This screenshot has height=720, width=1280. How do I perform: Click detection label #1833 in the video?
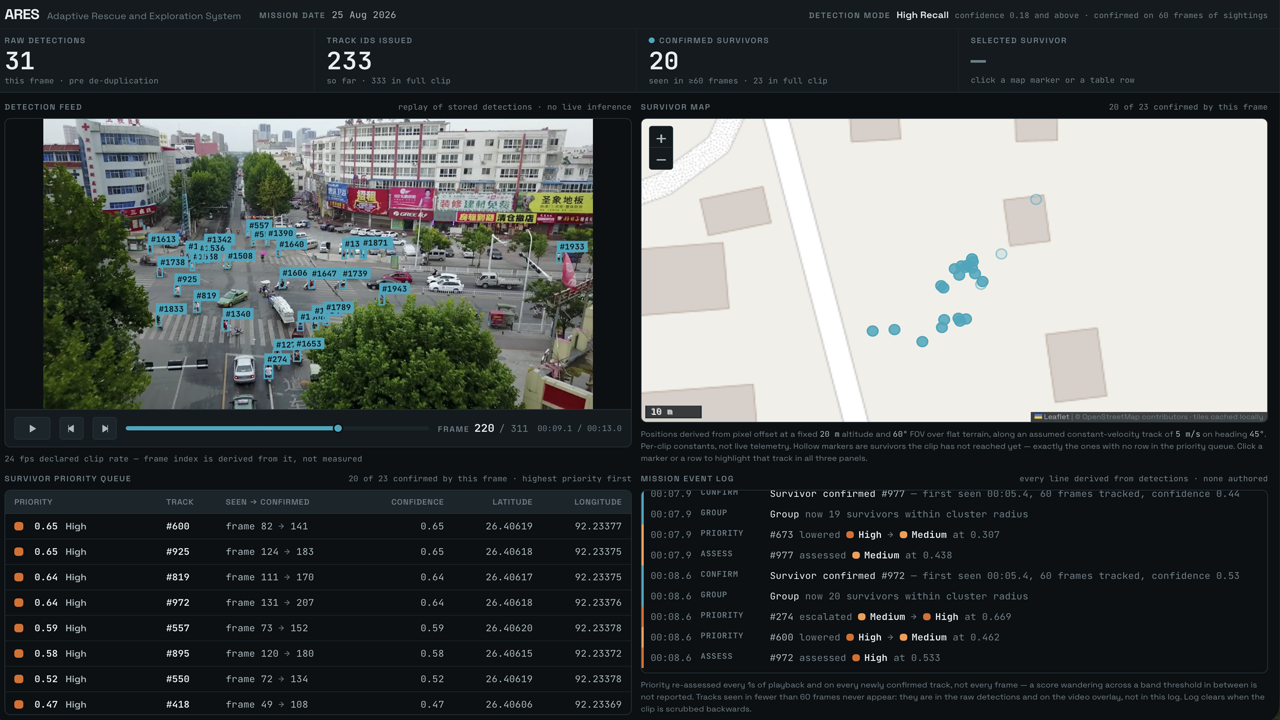171,309
